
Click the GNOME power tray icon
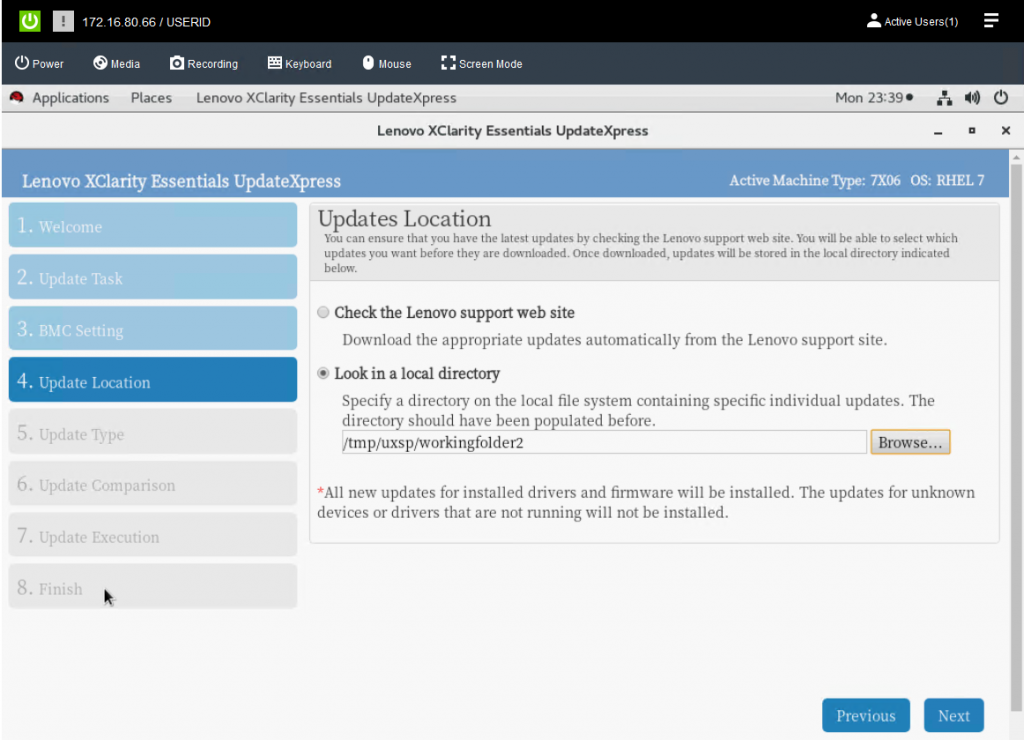tap(1000, 98)
